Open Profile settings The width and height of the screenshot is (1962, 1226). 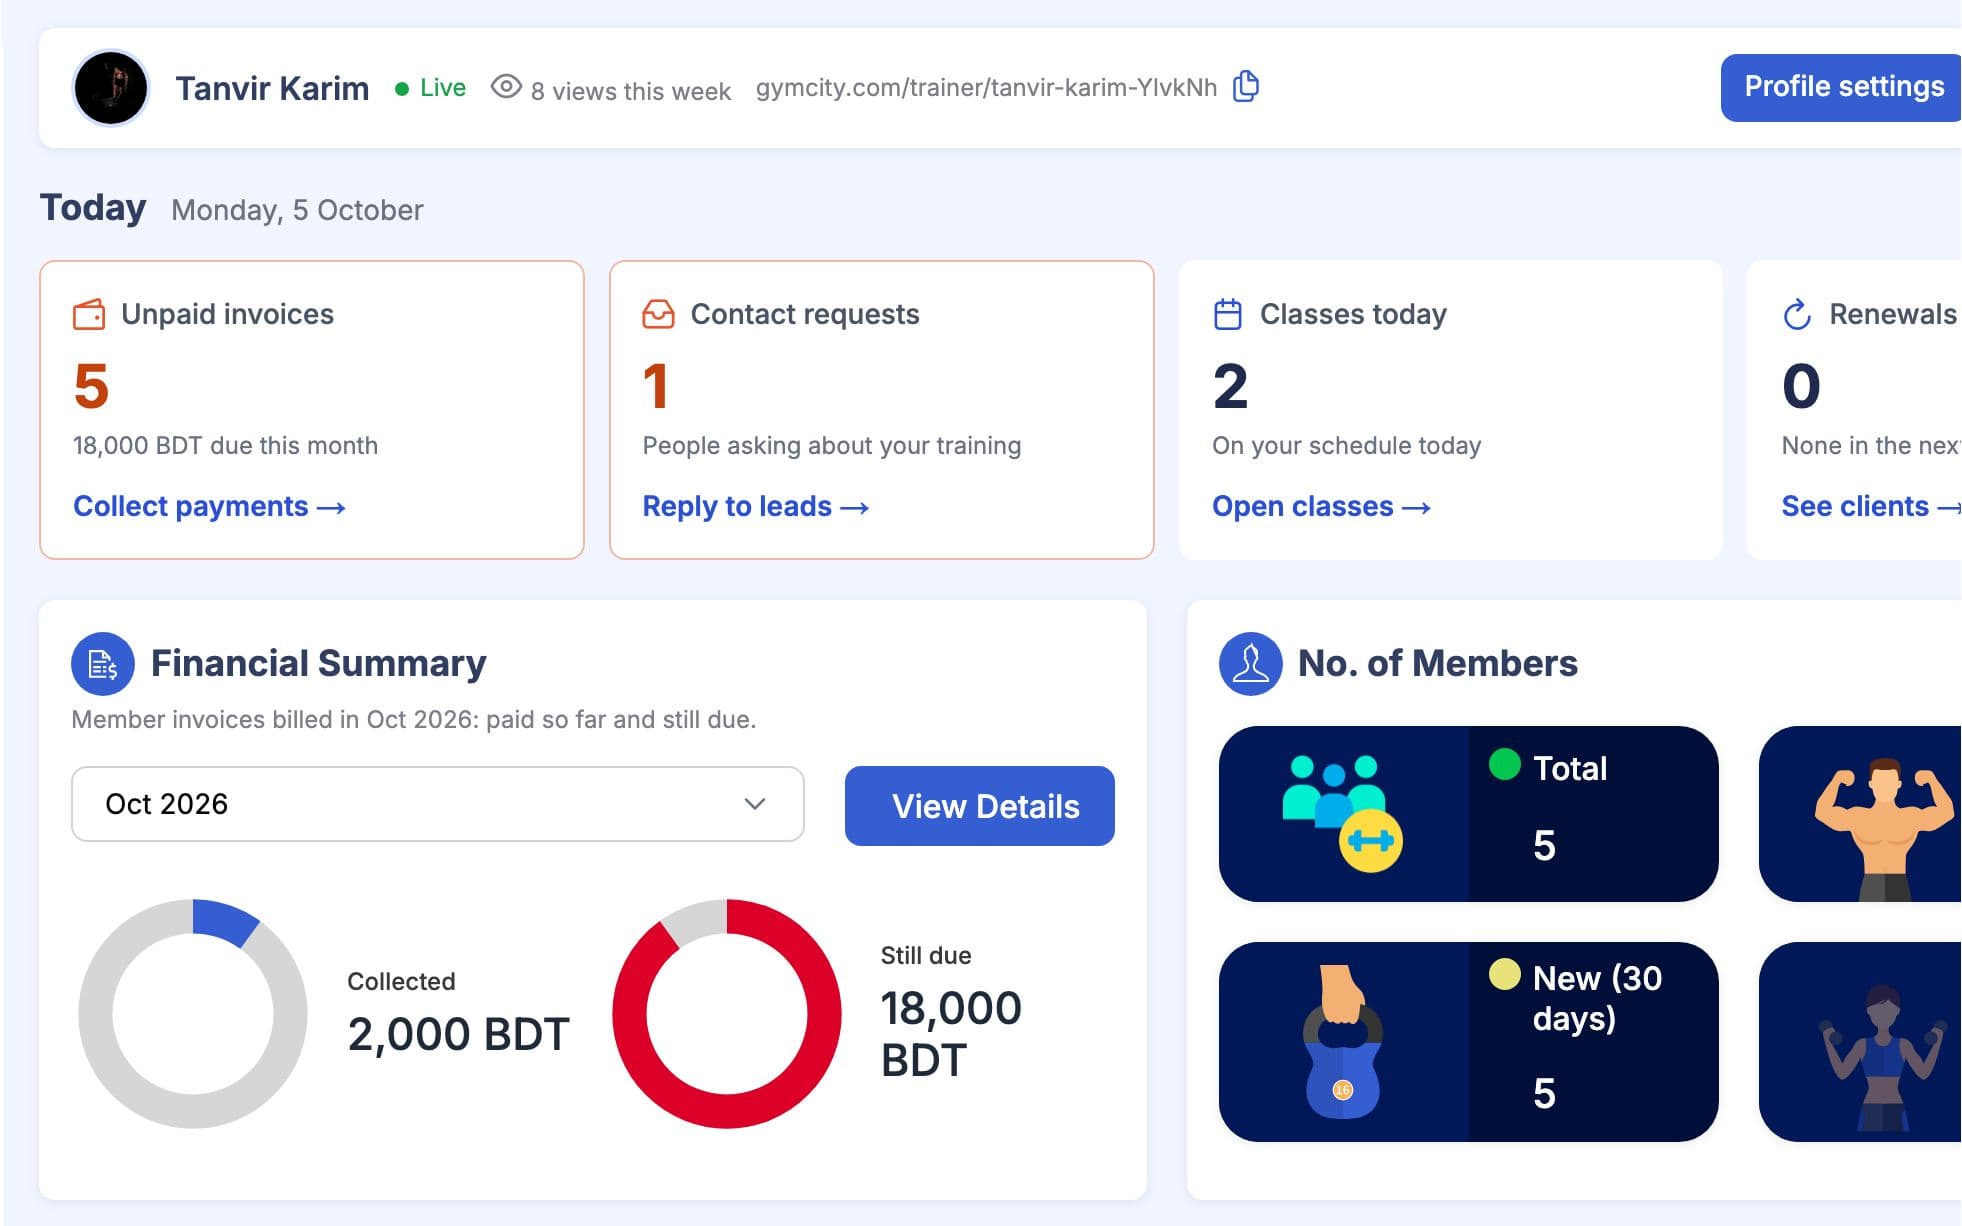1843,87
